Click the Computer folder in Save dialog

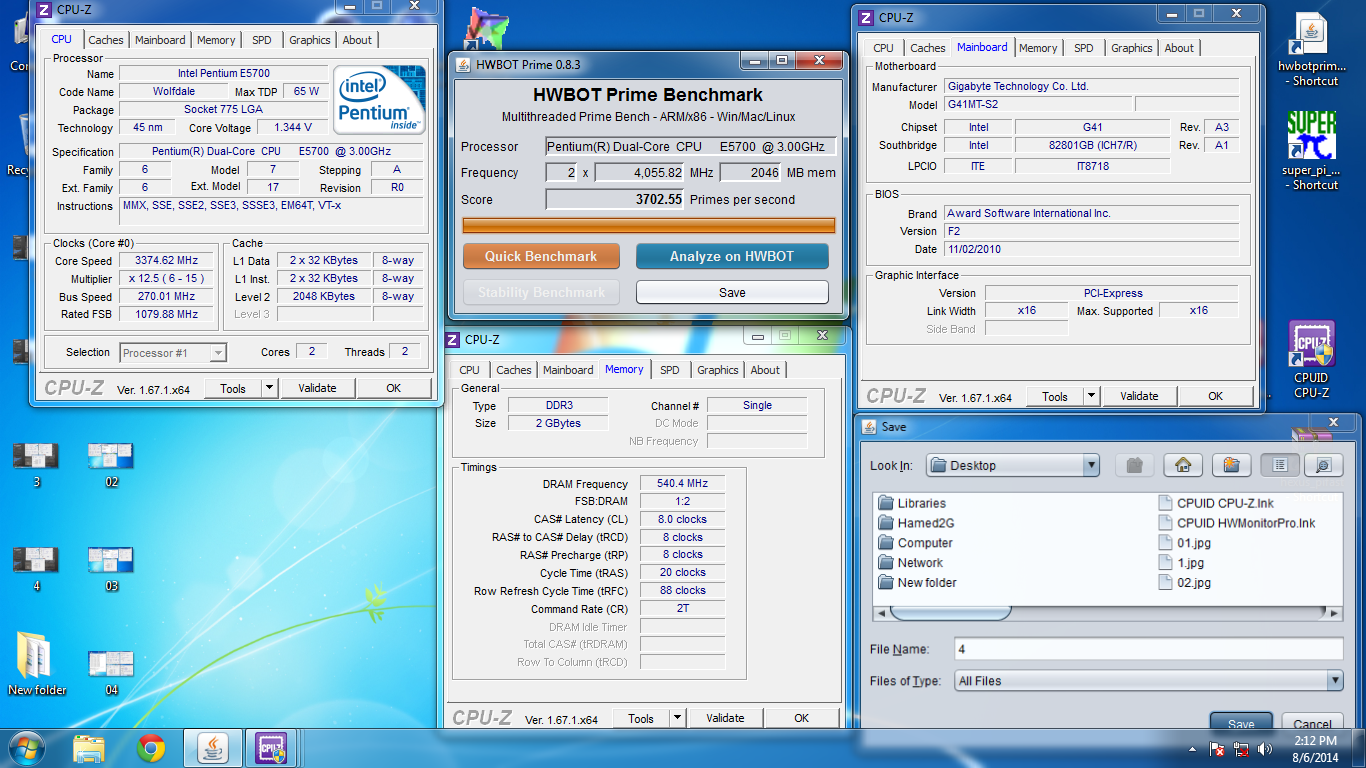(915, 543)
